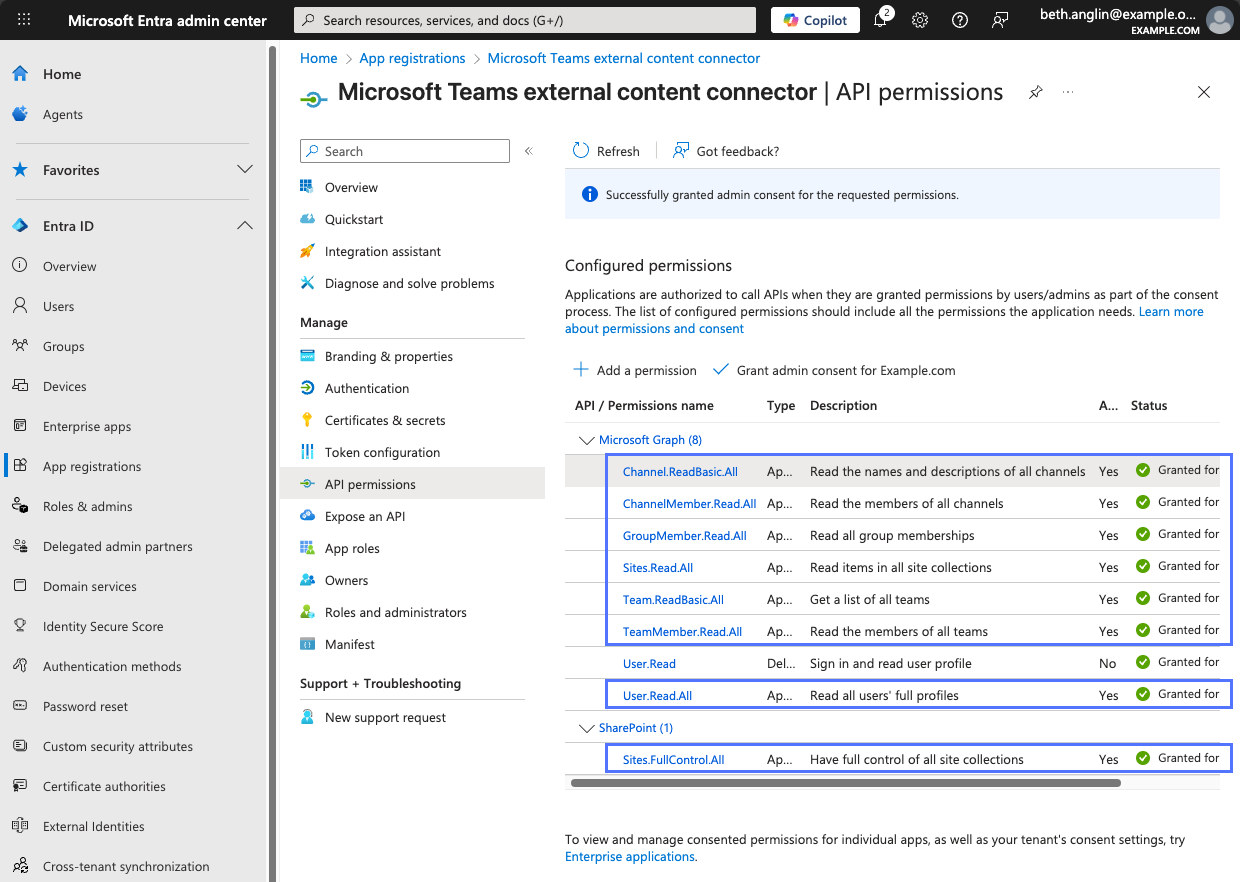Image resolution: width=1240 pixels, height=882 pixels.
Task: Open Overview in the app resource menu
Action: 351,187
